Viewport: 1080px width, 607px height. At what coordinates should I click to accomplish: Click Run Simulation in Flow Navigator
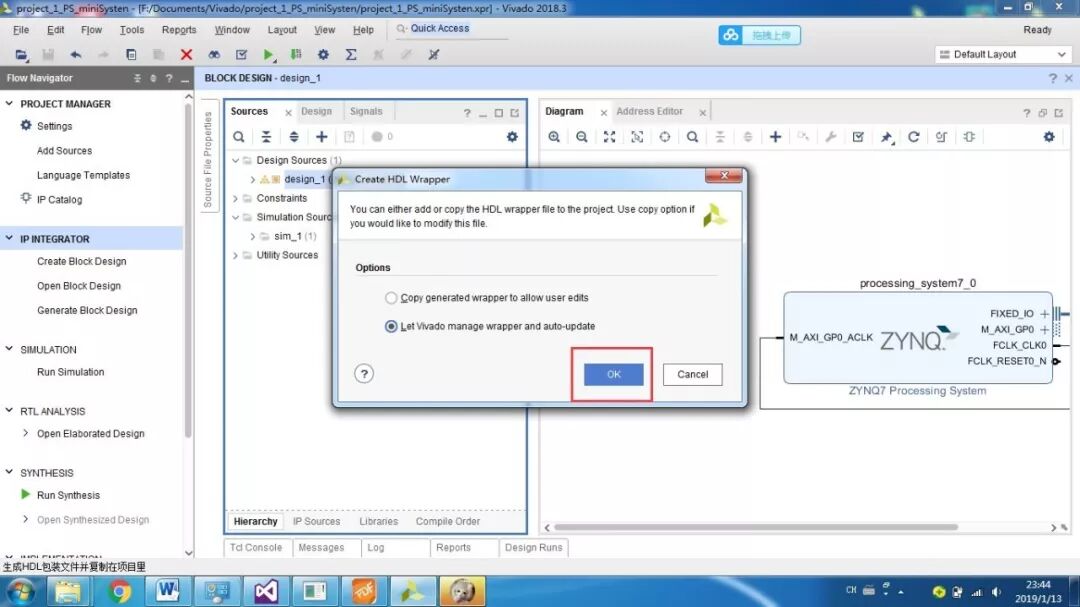tap(70, 371)
